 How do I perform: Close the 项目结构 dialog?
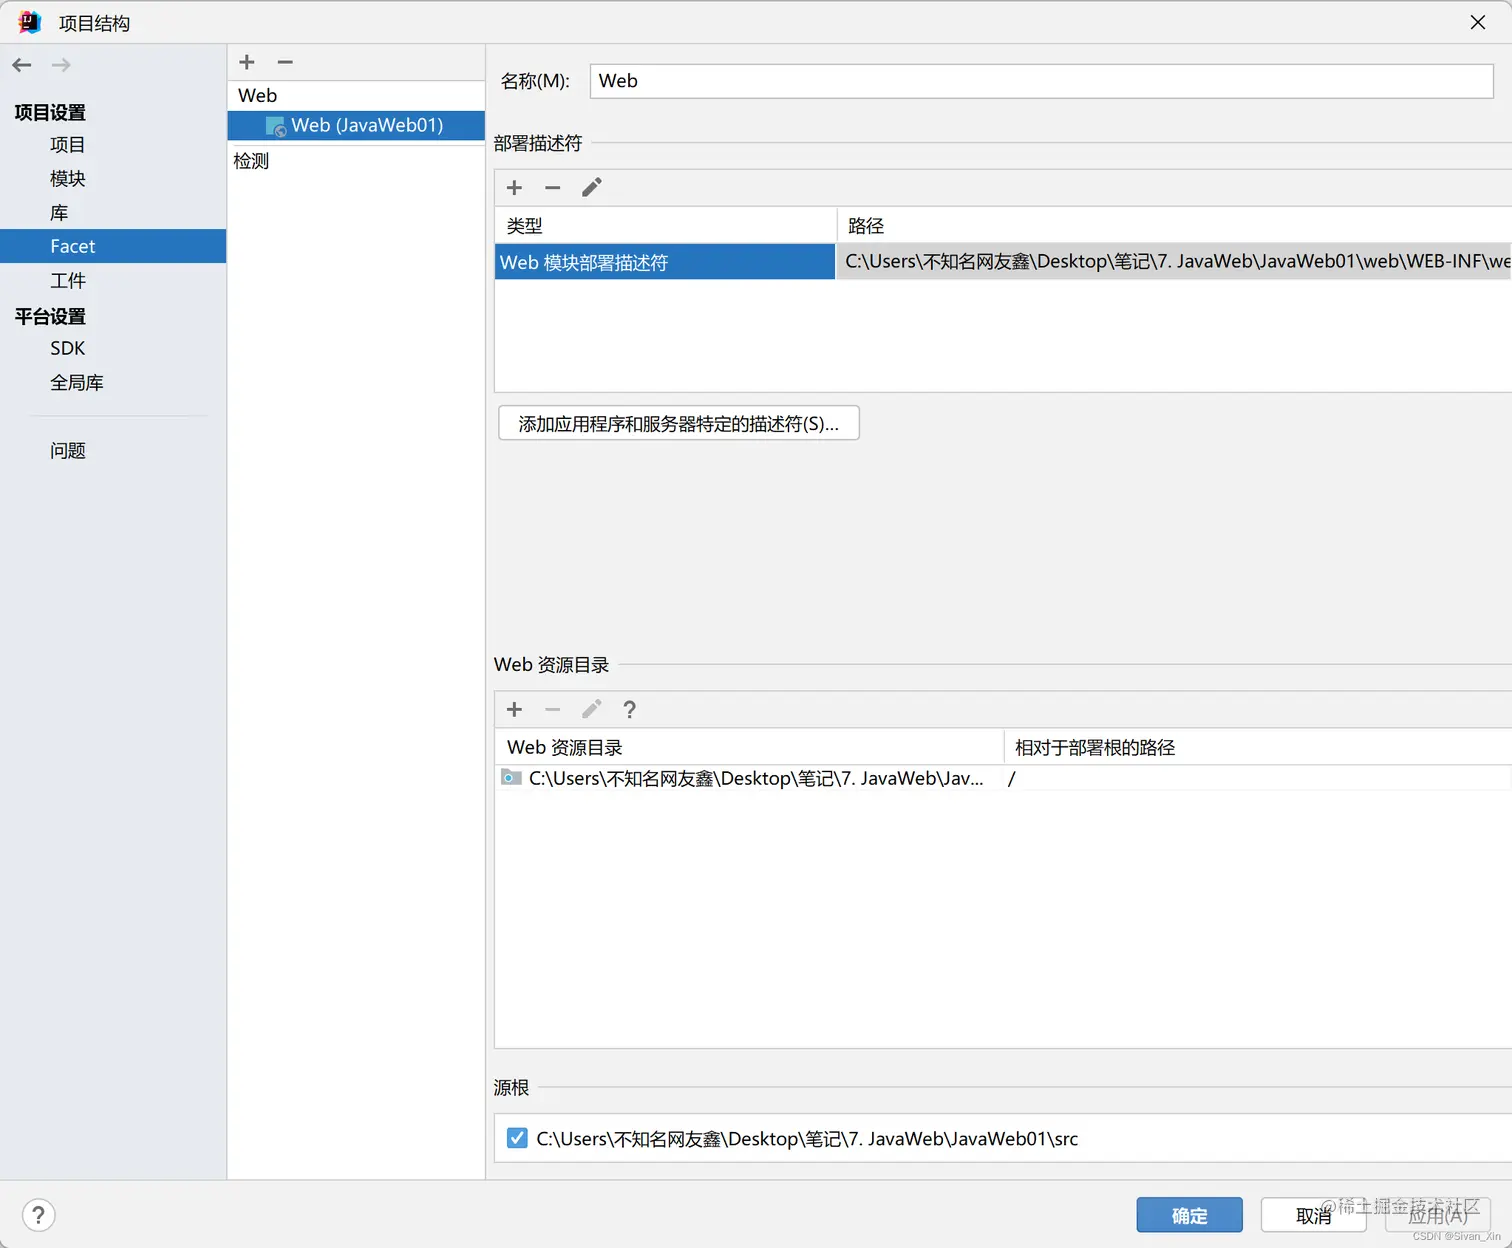tap(1478, 22)
